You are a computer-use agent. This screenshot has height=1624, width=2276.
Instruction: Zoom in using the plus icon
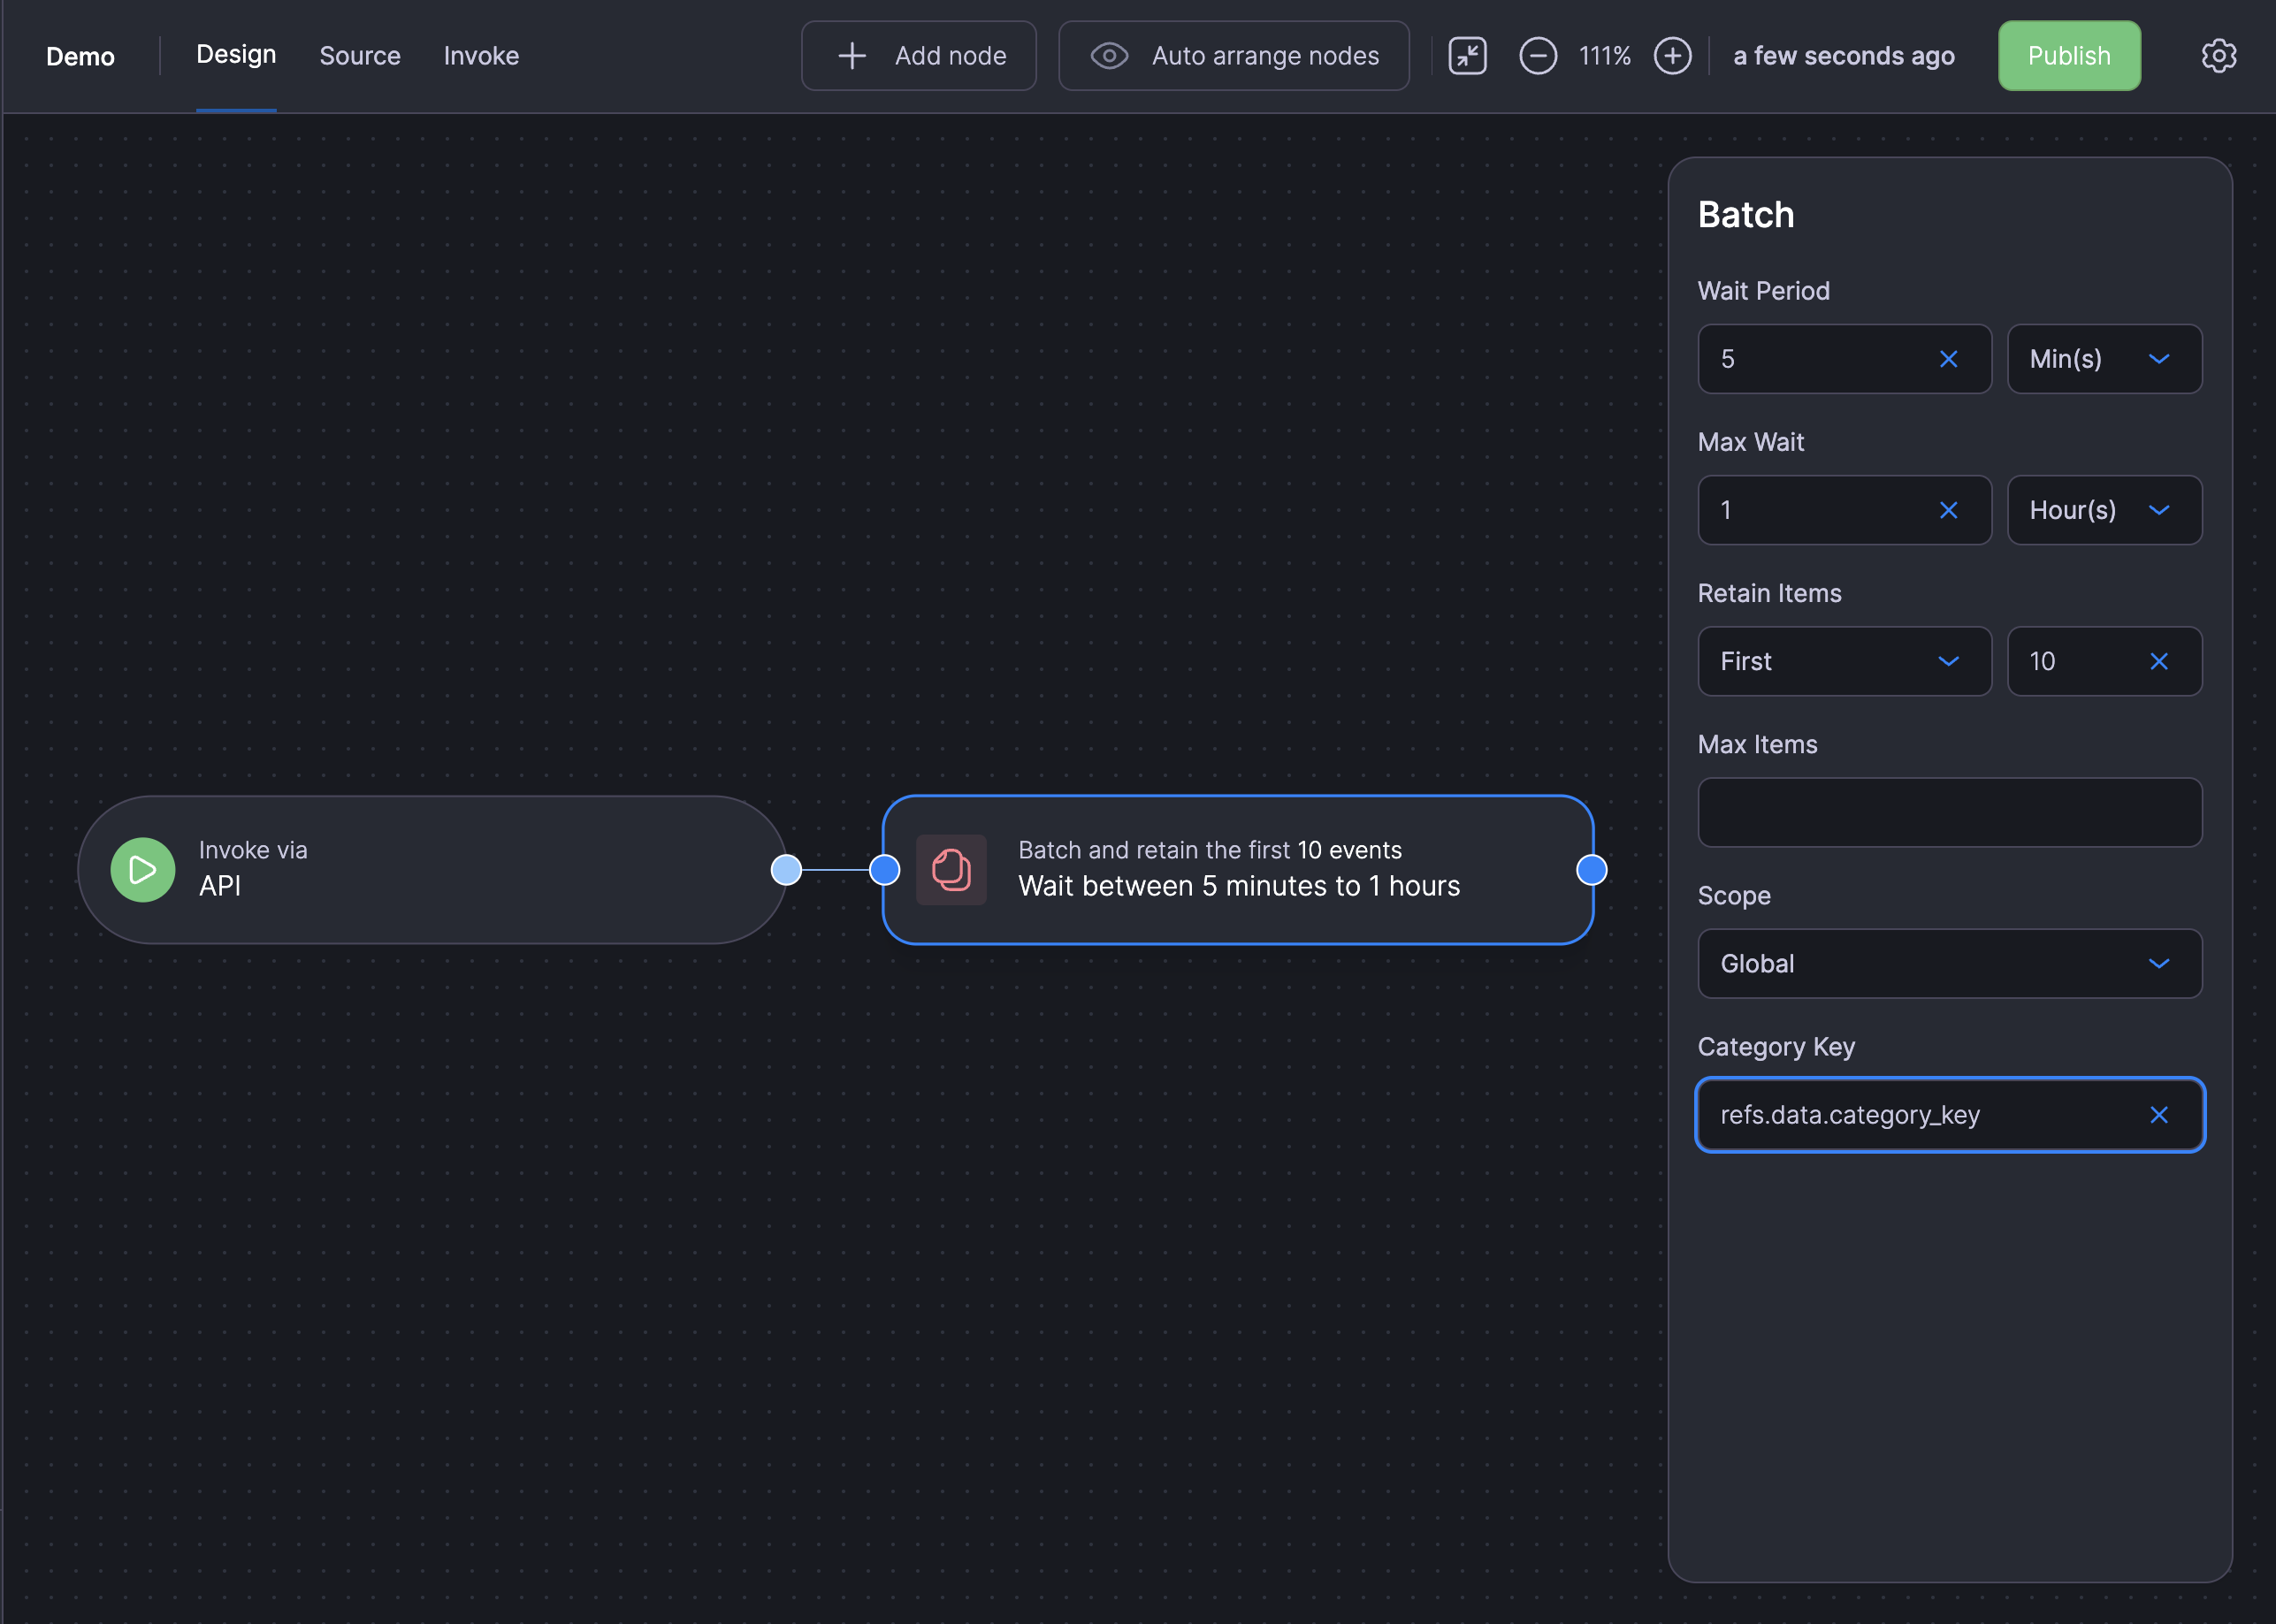pos(1672,55)
